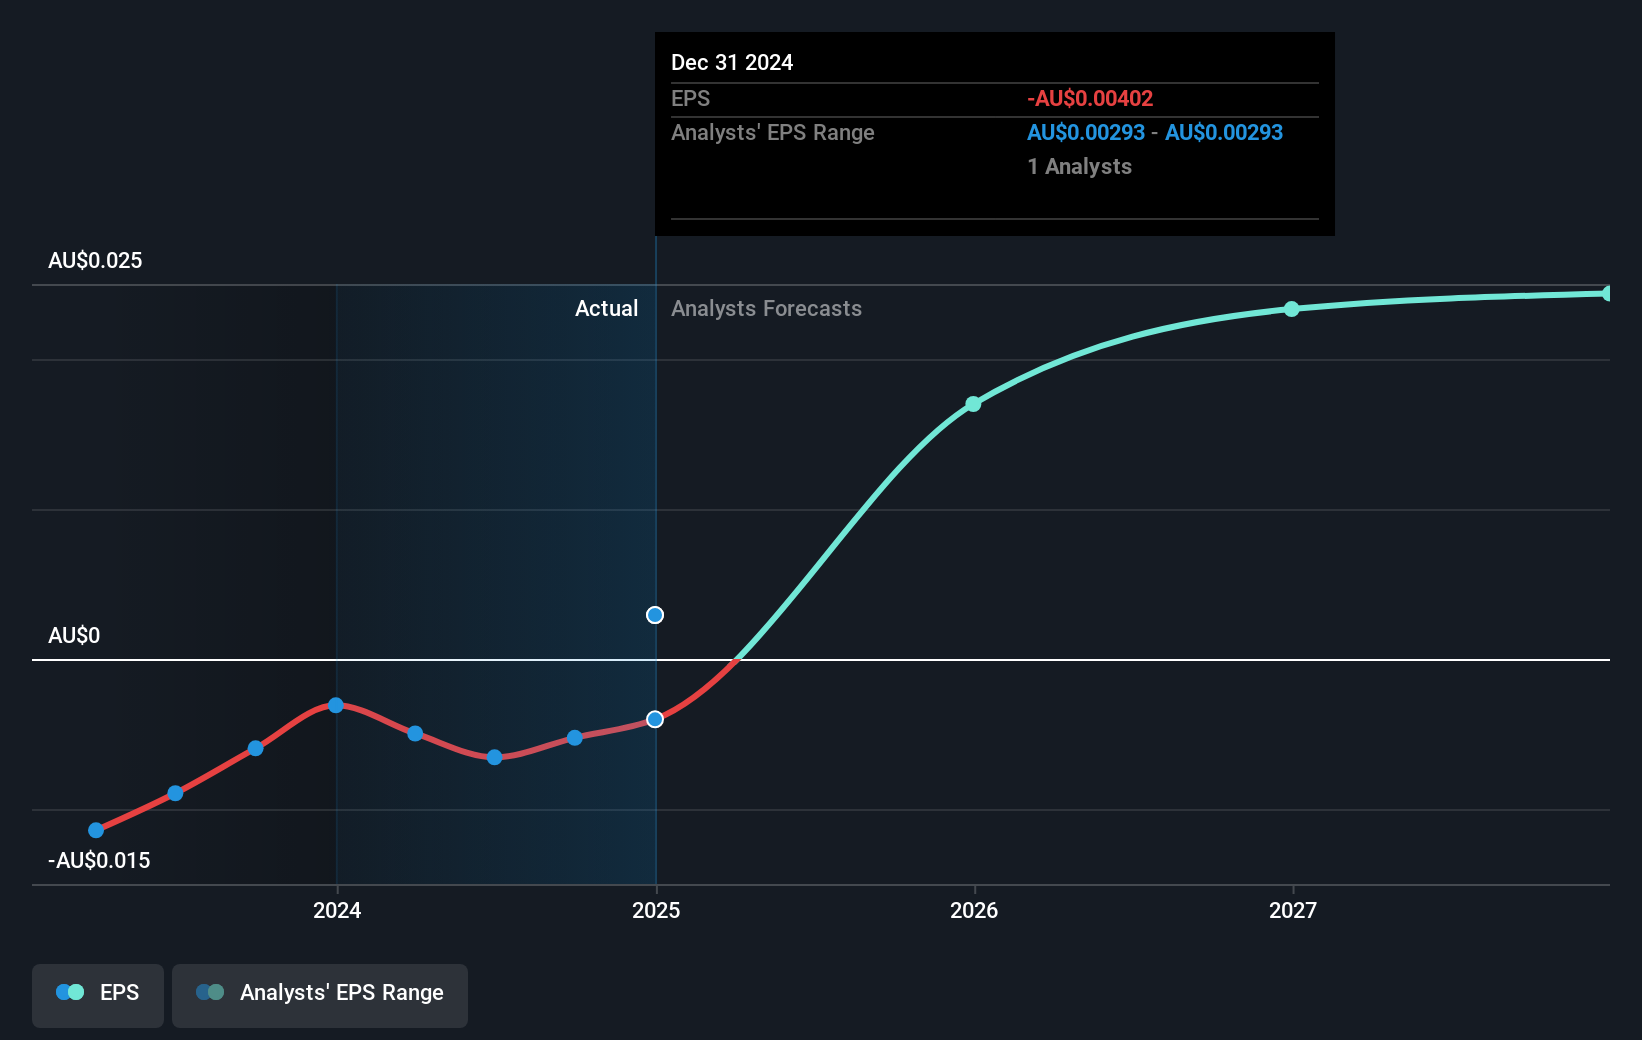Select the lowest EPS point in mid 2024

494,757
